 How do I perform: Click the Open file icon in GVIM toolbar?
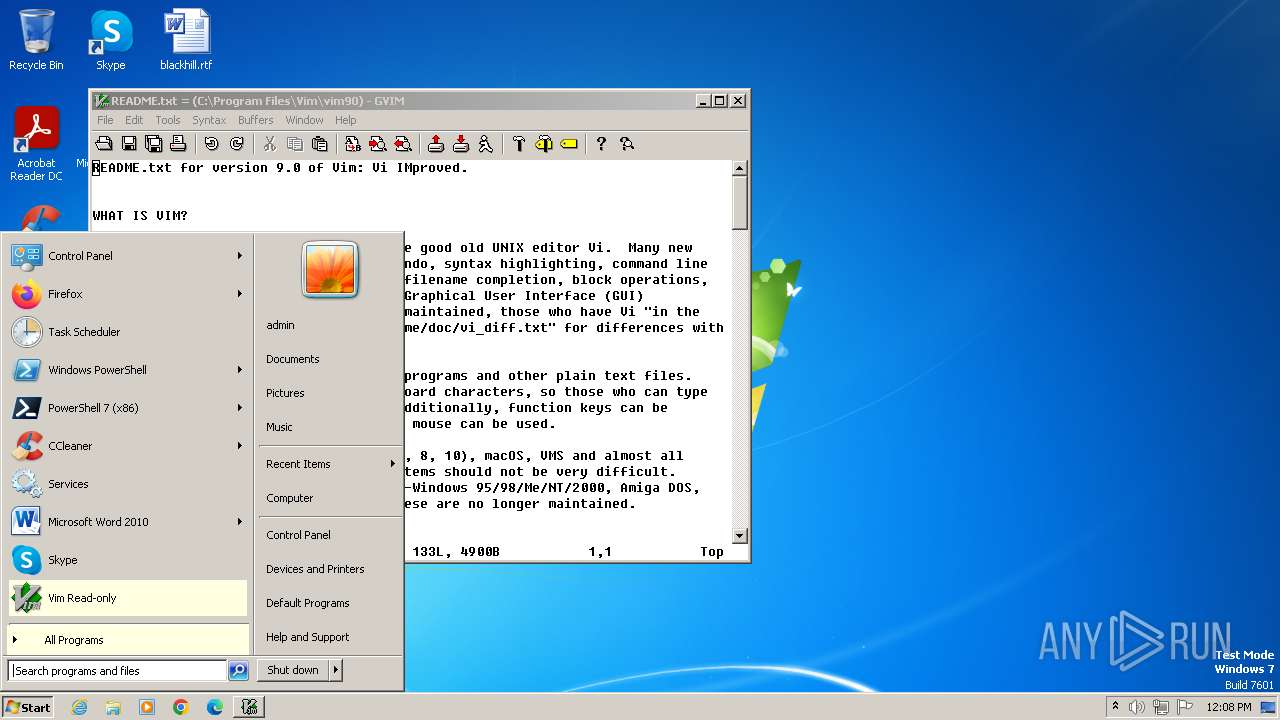[103, 144]
